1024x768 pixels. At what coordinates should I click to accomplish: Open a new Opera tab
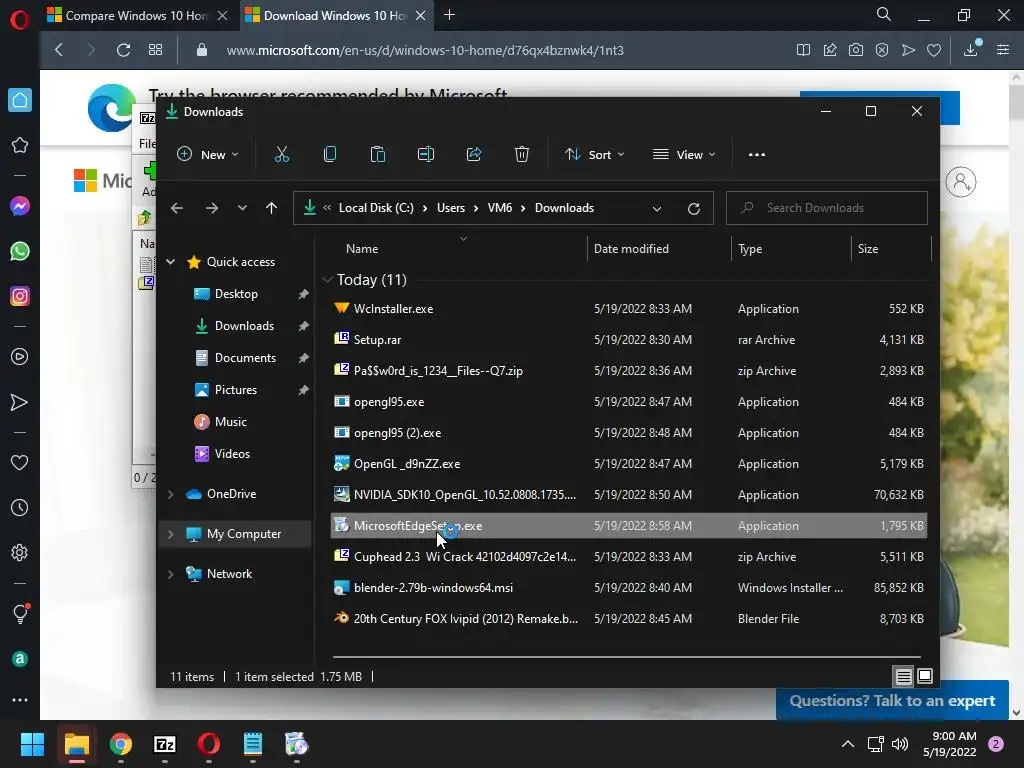click(449, 15)
